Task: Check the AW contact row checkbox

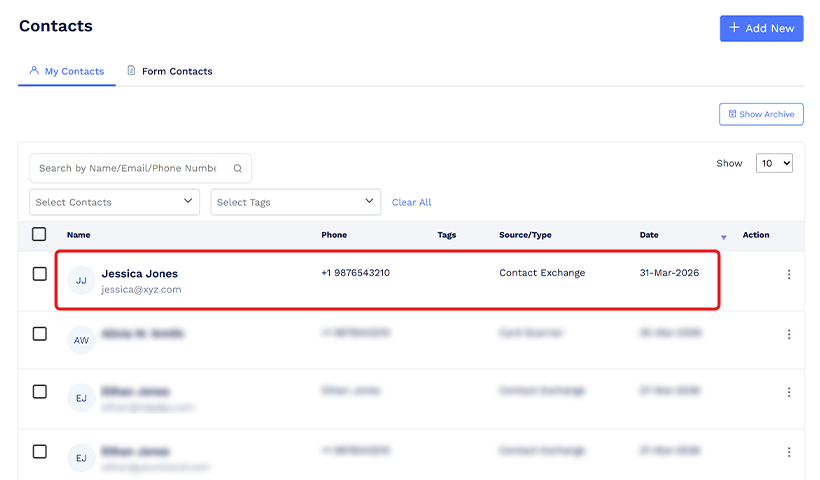Action: click(x=40, y=334)
